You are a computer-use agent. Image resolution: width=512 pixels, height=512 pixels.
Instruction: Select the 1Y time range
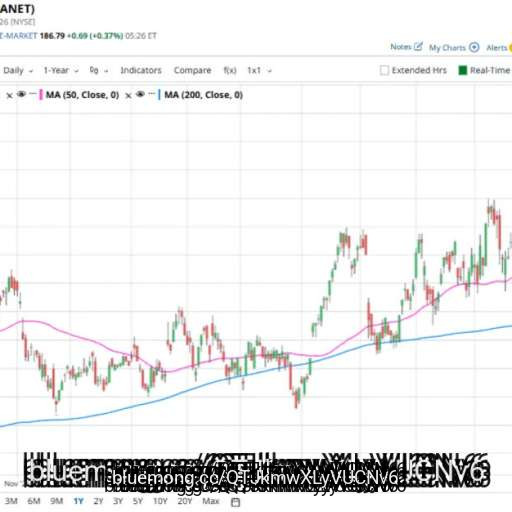click(78, 501)
